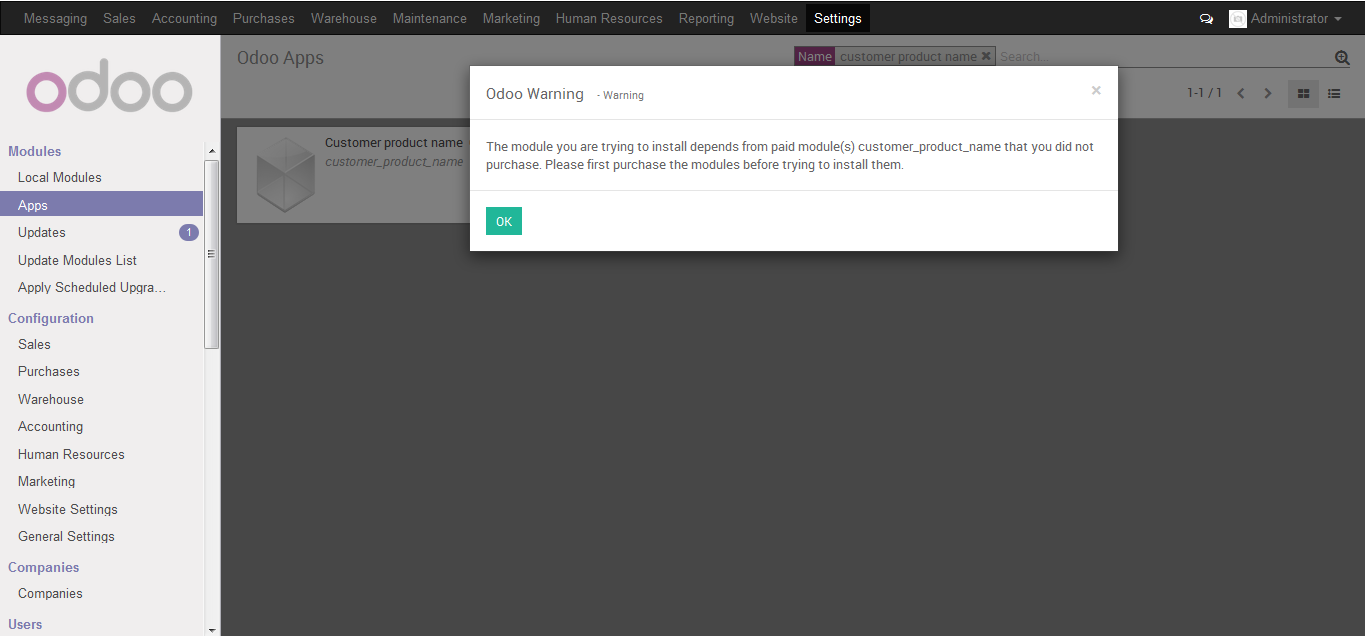Remove the customer product name filter

click(986, 56)
